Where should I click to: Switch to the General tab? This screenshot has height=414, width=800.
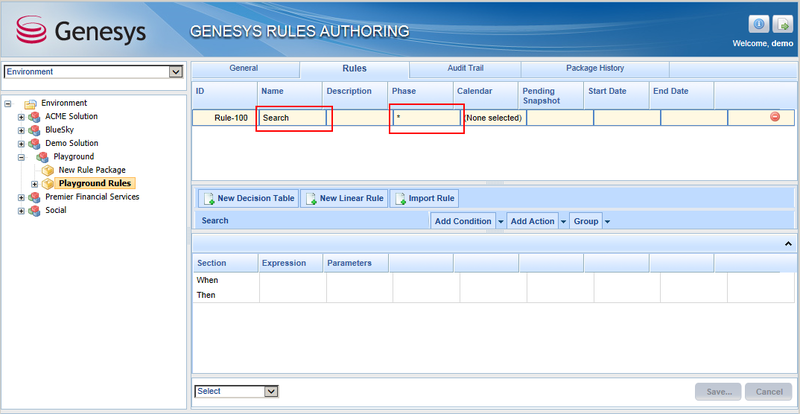click(245, 69)
